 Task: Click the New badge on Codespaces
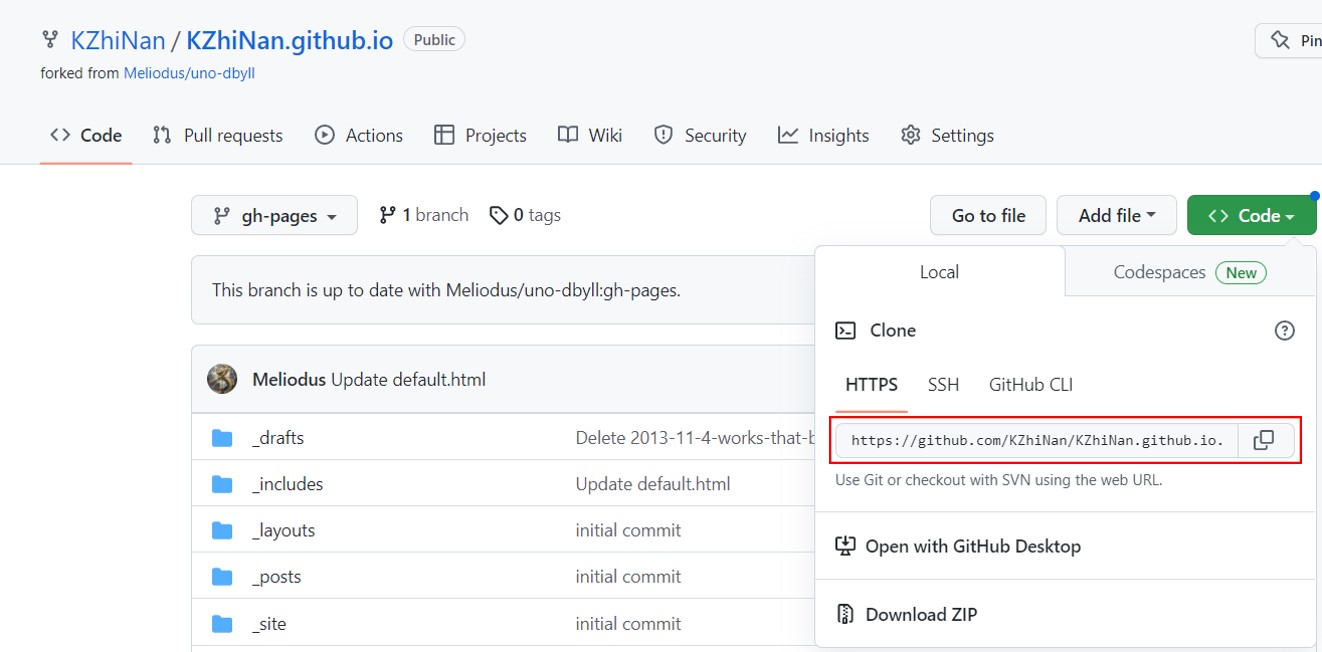(x=1241, y=272)
